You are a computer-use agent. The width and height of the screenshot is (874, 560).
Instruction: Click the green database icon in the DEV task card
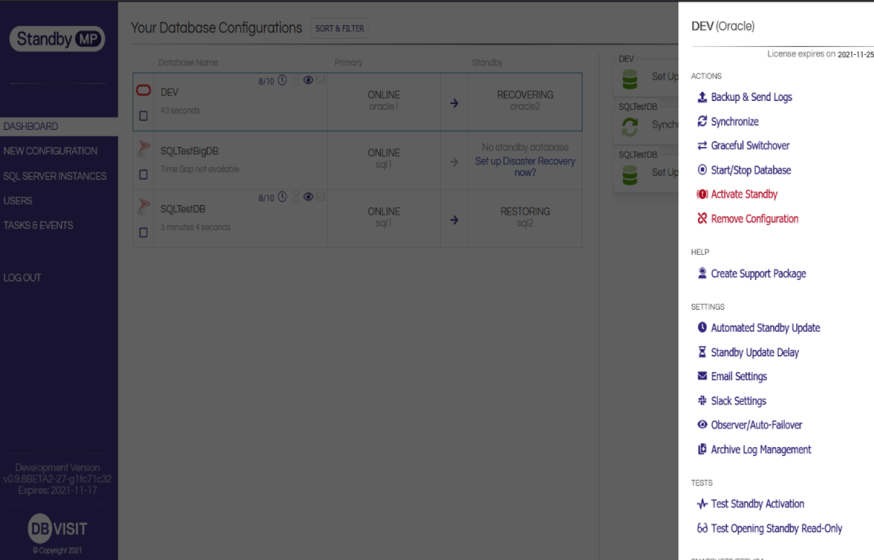[630, 79]
